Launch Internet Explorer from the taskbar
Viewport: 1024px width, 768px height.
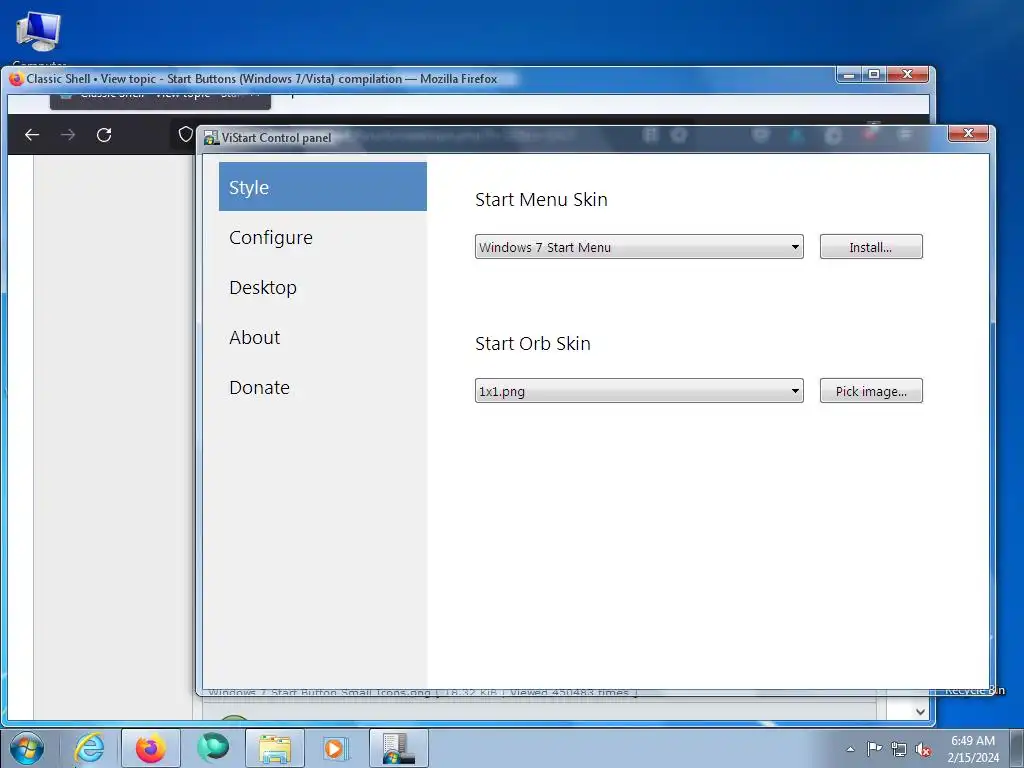coord(89,748)
